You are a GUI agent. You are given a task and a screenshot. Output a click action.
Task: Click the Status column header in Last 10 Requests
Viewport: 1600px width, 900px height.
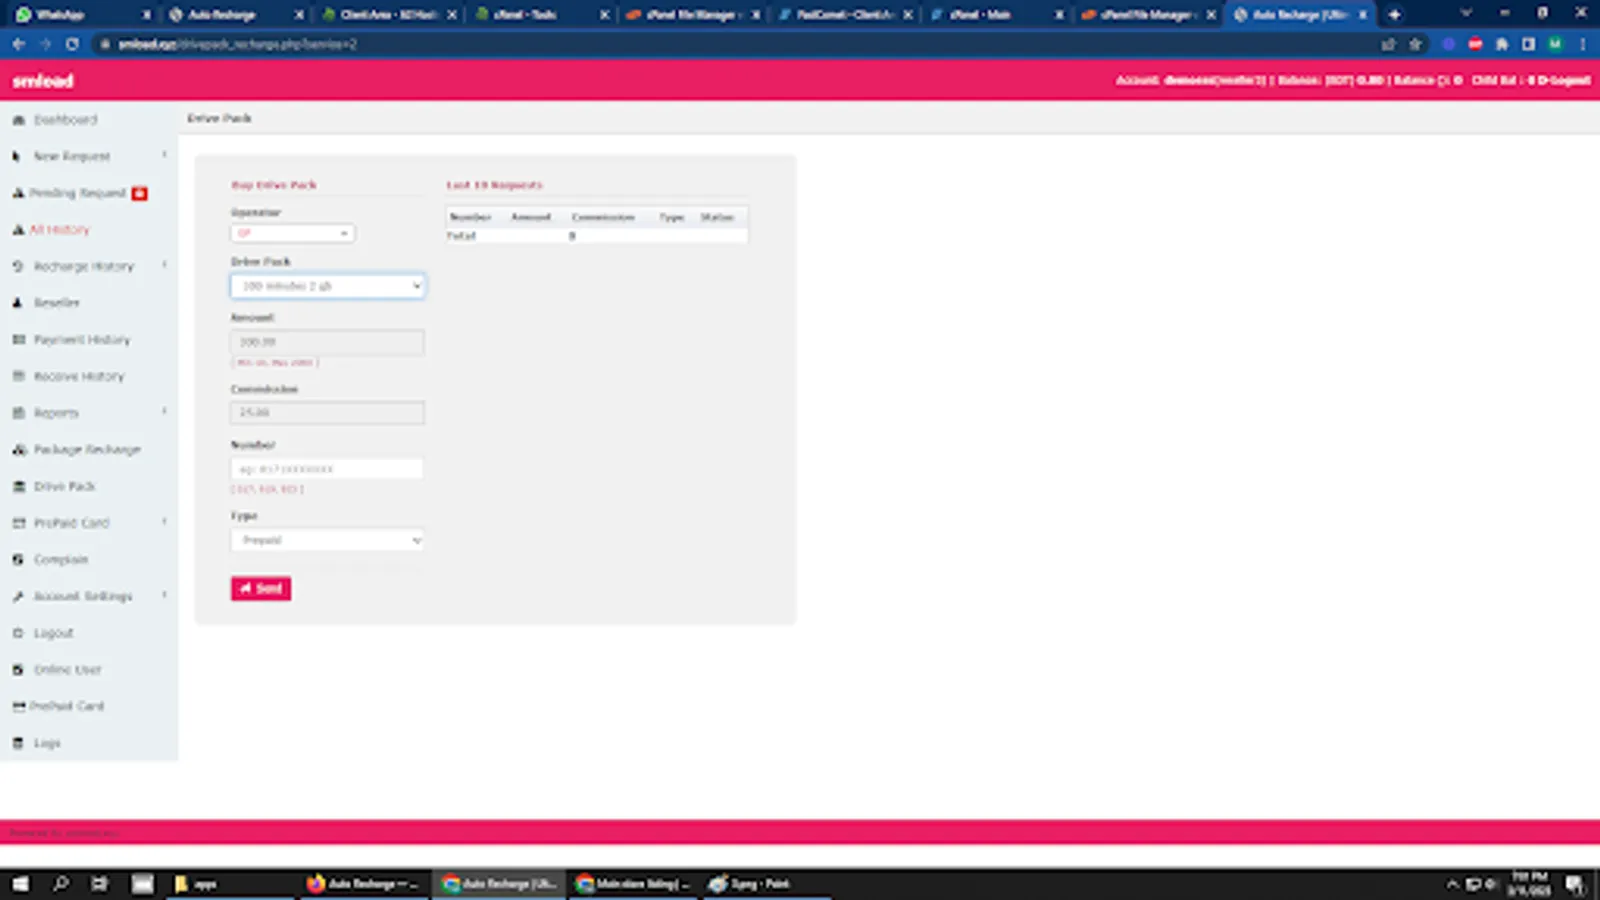point(717,217)
